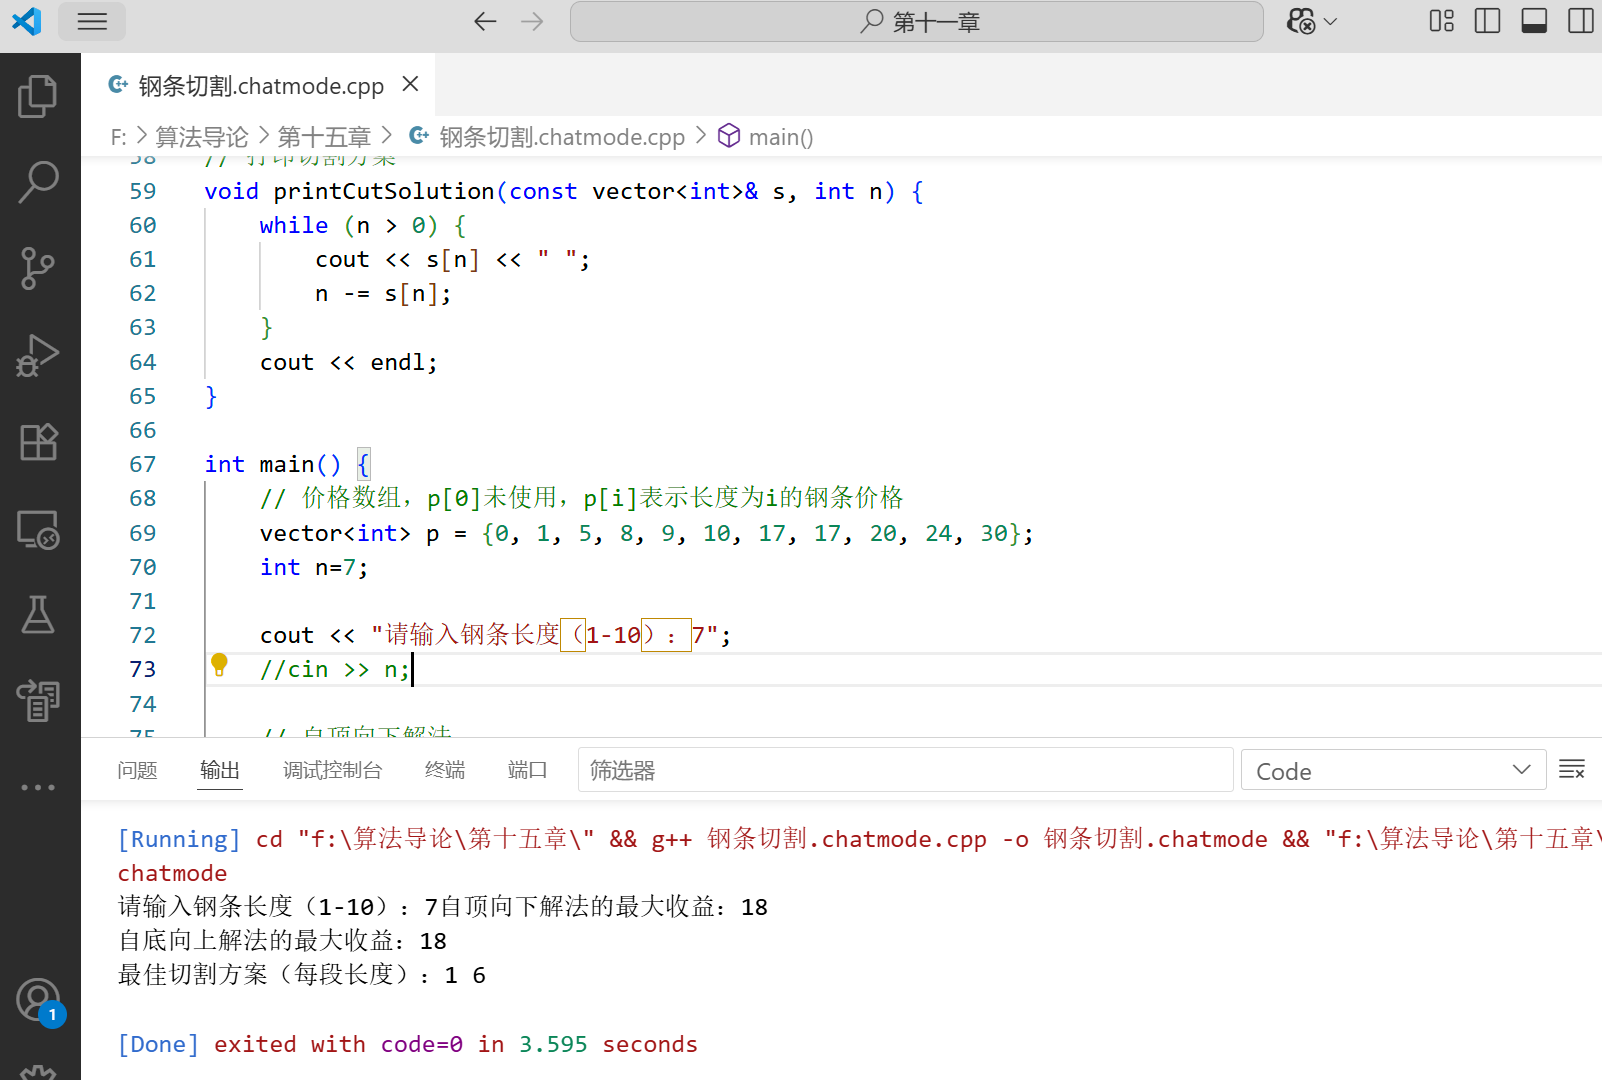Close the 钢条切割.chatmode.cpp tab
The image size is (1602, 1080).
click(x=410, y=84)
